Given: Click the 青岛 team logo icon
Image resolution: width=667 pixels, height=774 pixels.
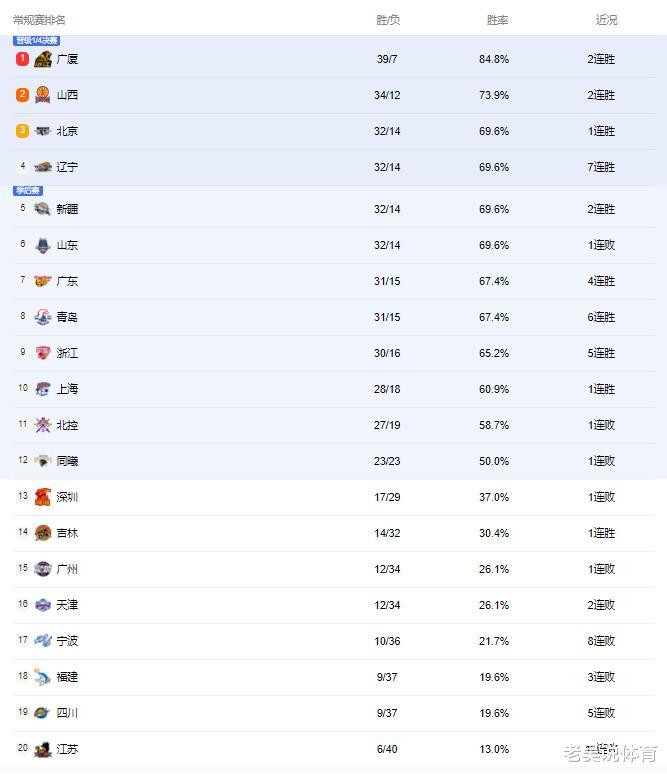Looking at the screenshot, I should coord(43,317).
